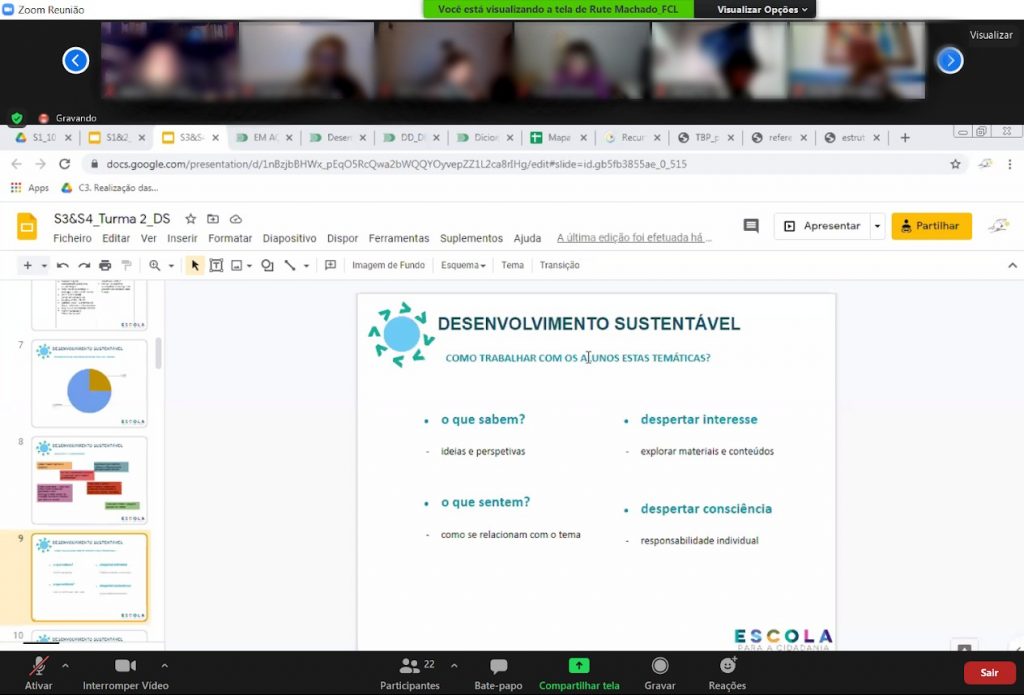Select slide 8 thumbnail in filmstrip
This screenshot has height=695, width=1024.
tap(89, 480)
